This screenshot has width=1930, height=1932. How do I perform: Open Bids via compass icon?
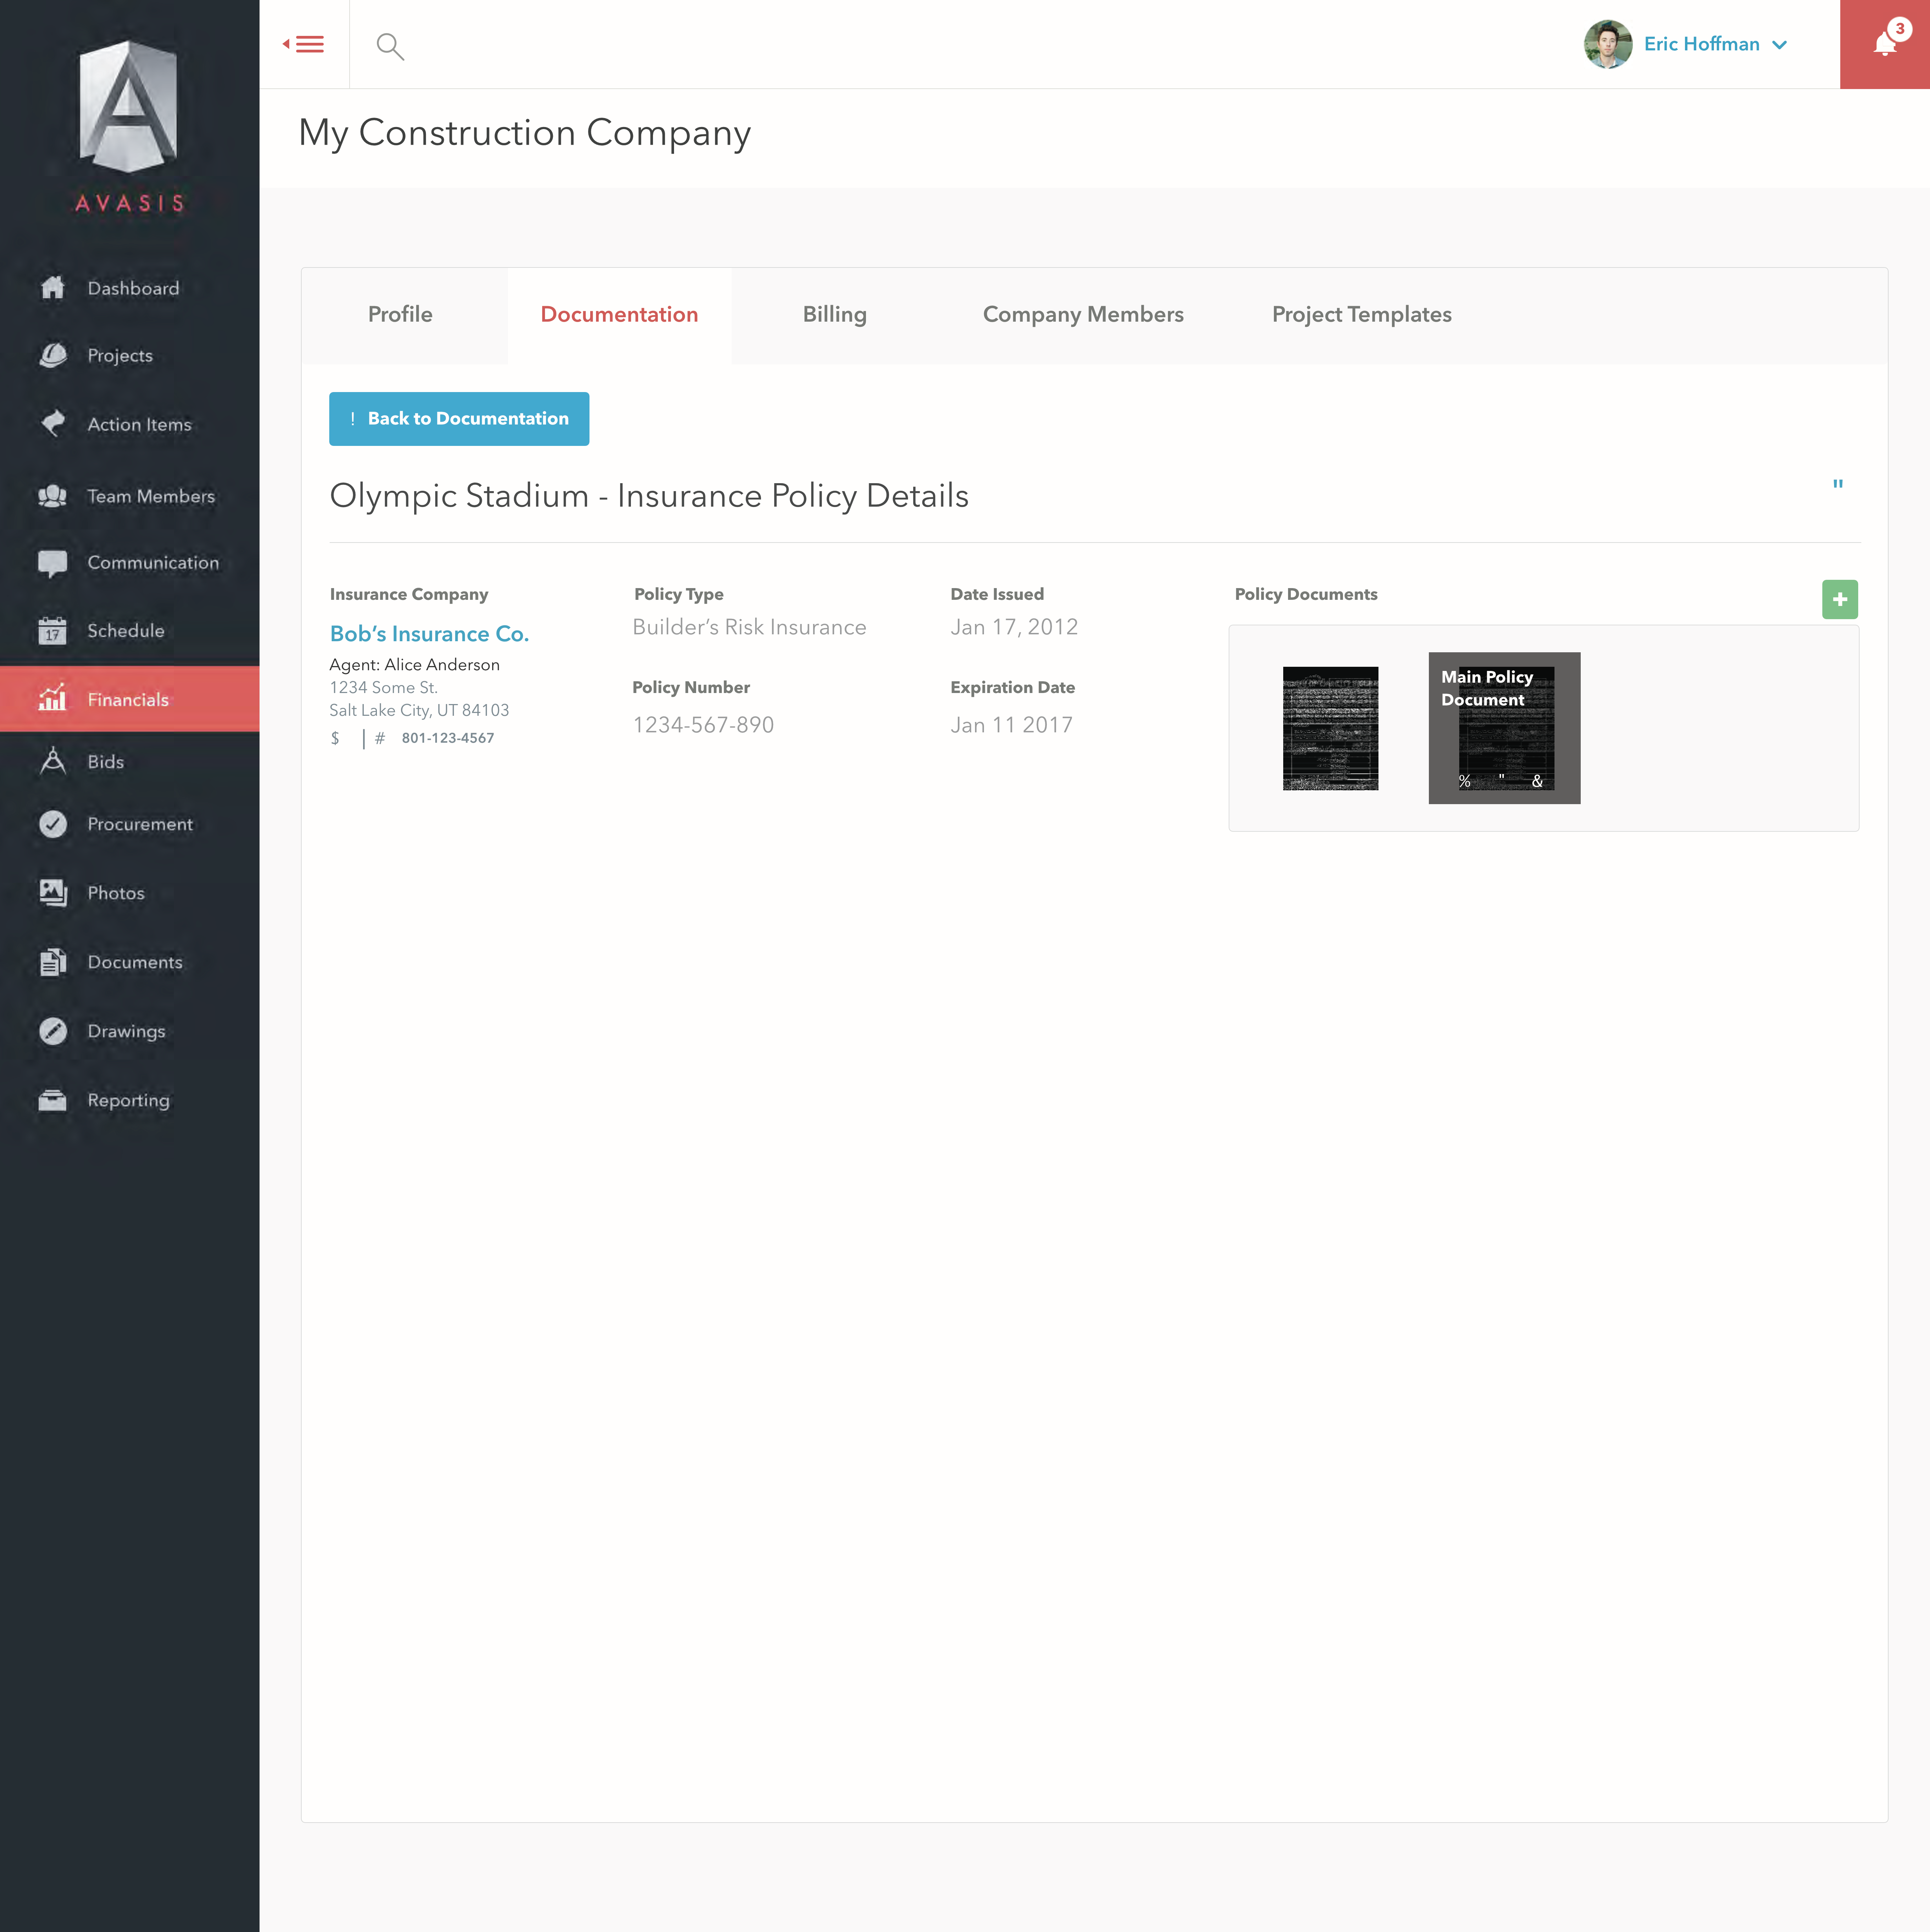(53, 761)
